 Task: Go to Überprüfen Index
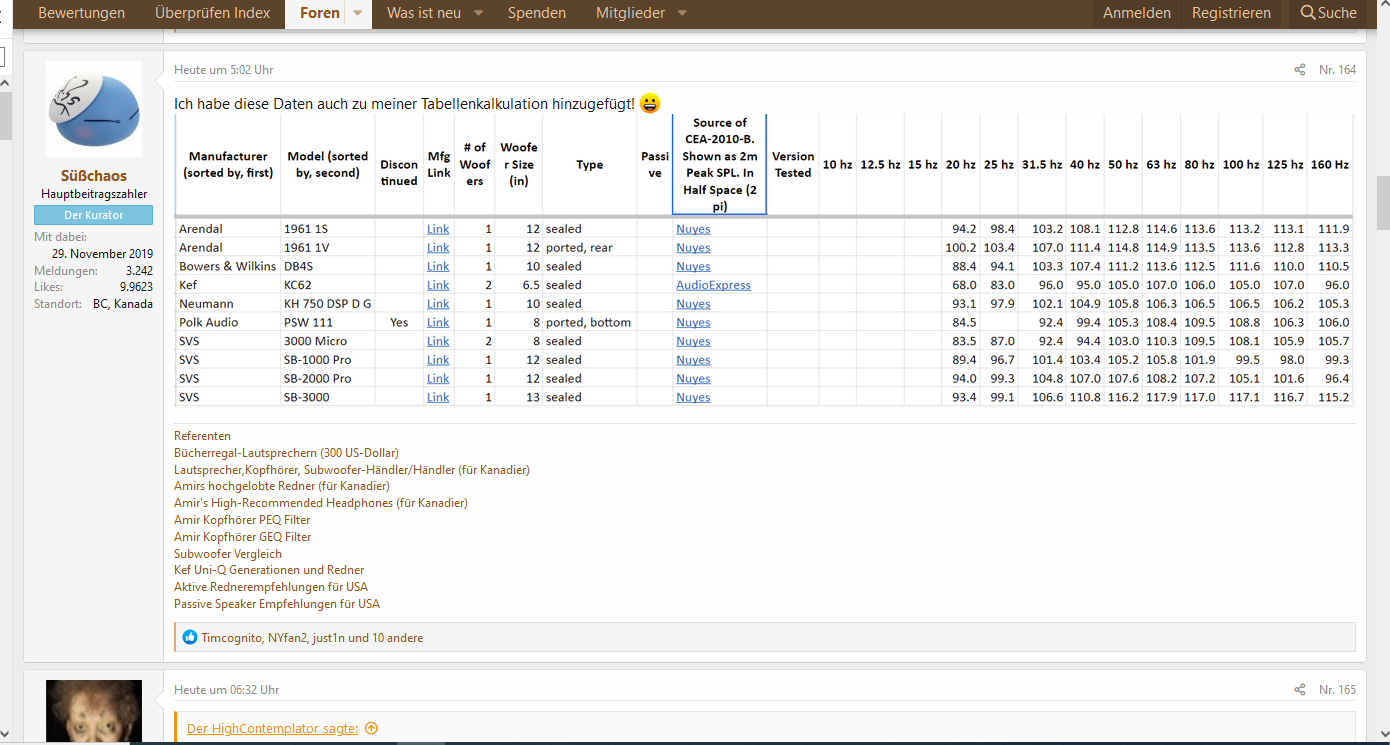point(213,13)
